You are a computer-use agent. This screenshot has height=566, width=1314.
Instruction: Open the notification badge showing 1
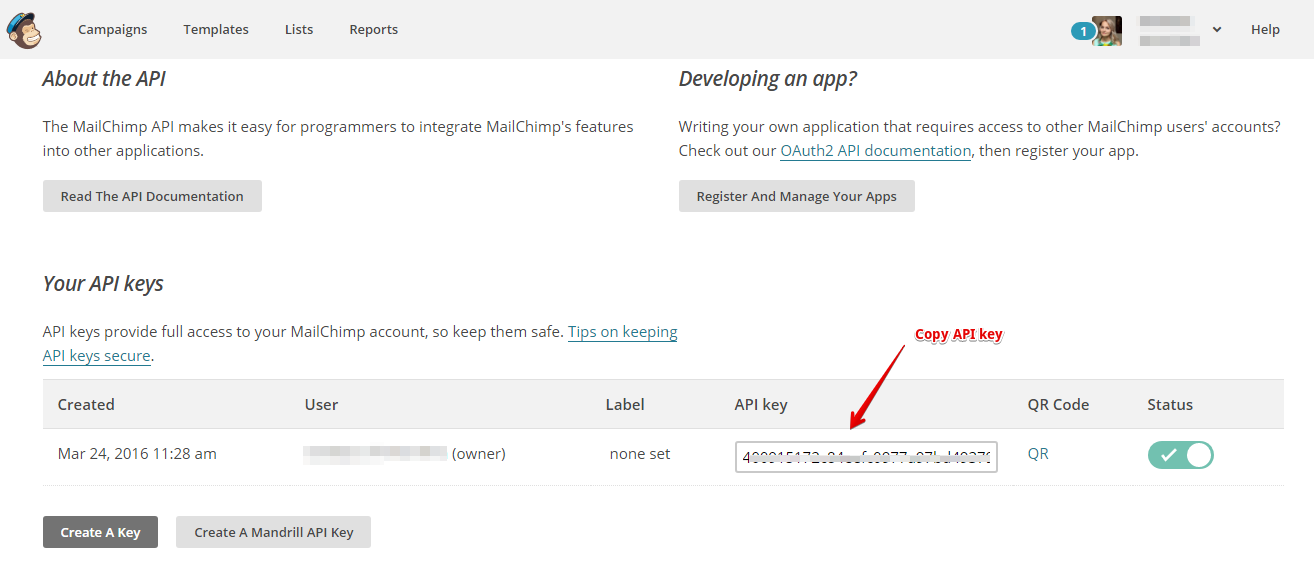pos(1082,31)
